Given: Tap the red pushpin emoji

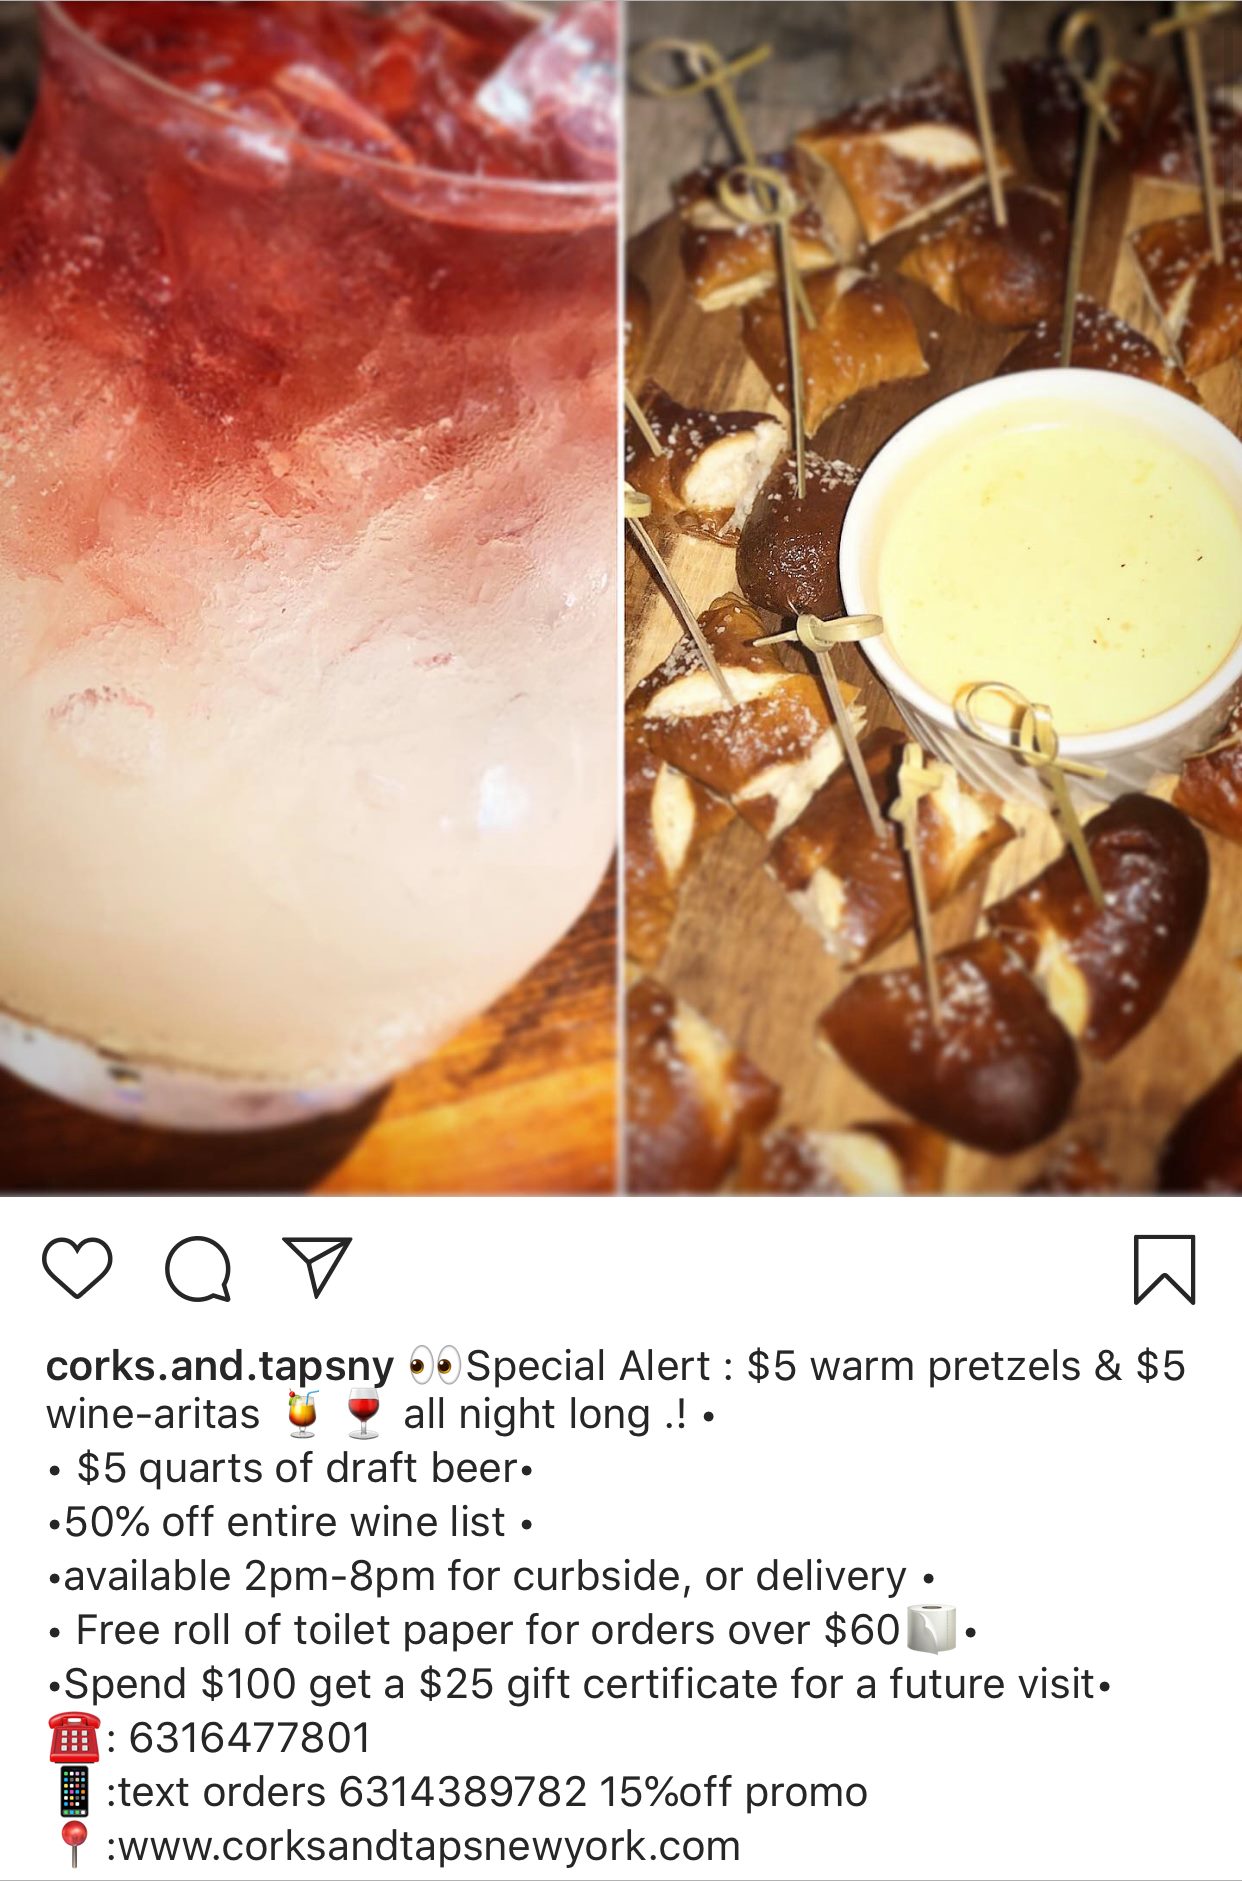Looking at the screenshot, I should 74,1845.
